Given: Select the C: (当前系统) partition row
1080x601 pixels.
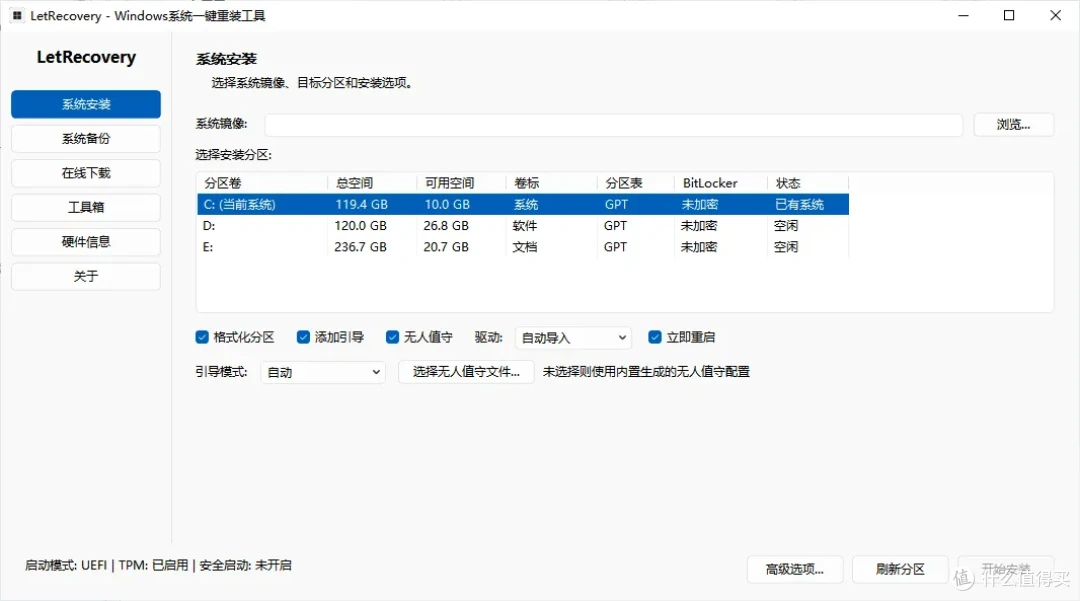Looking at the screenshot, I should [523, 204].
